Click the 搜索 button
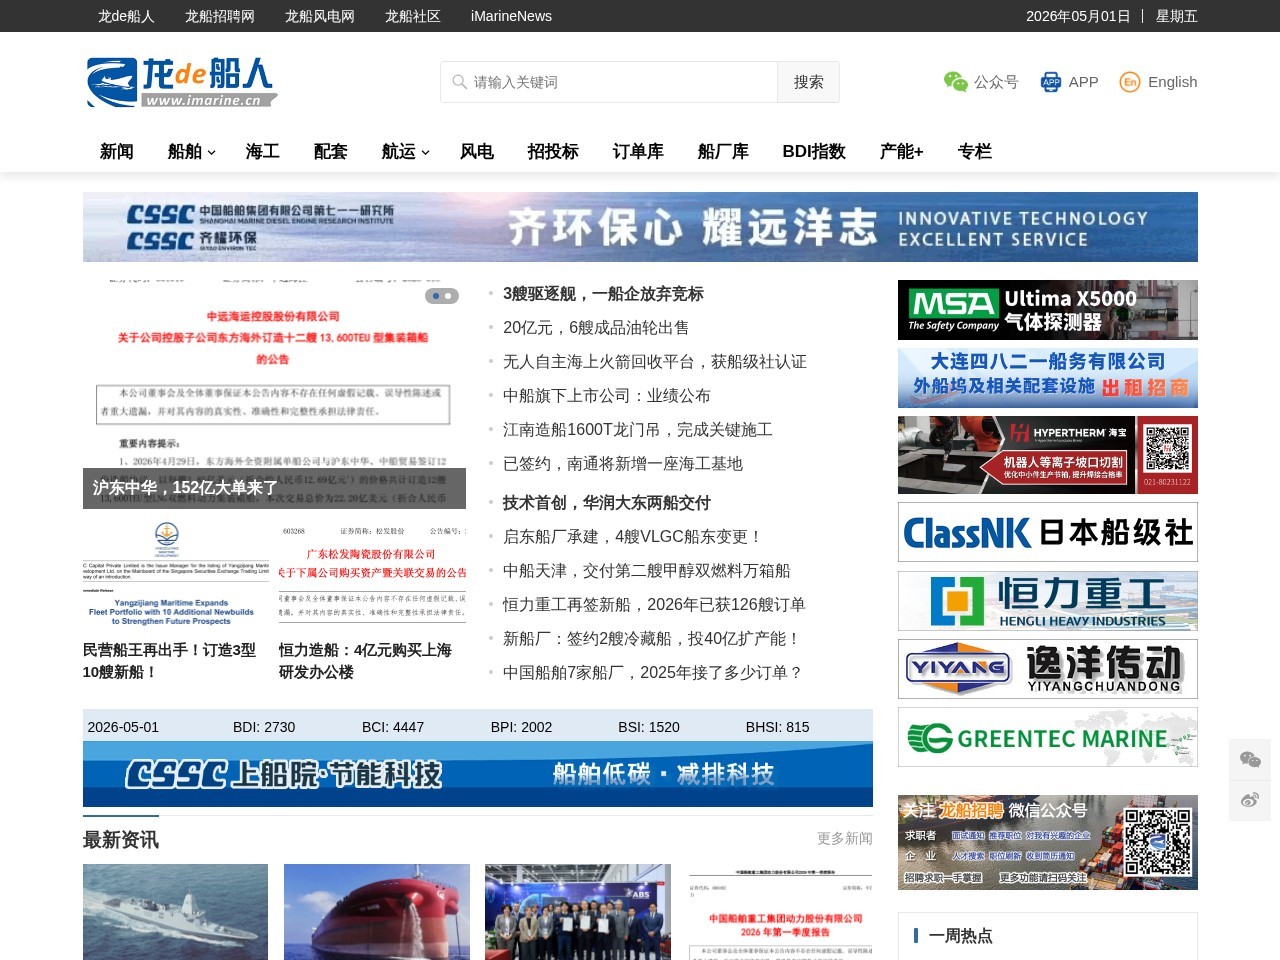This screenshot has width=1280, height=960. 808,82
